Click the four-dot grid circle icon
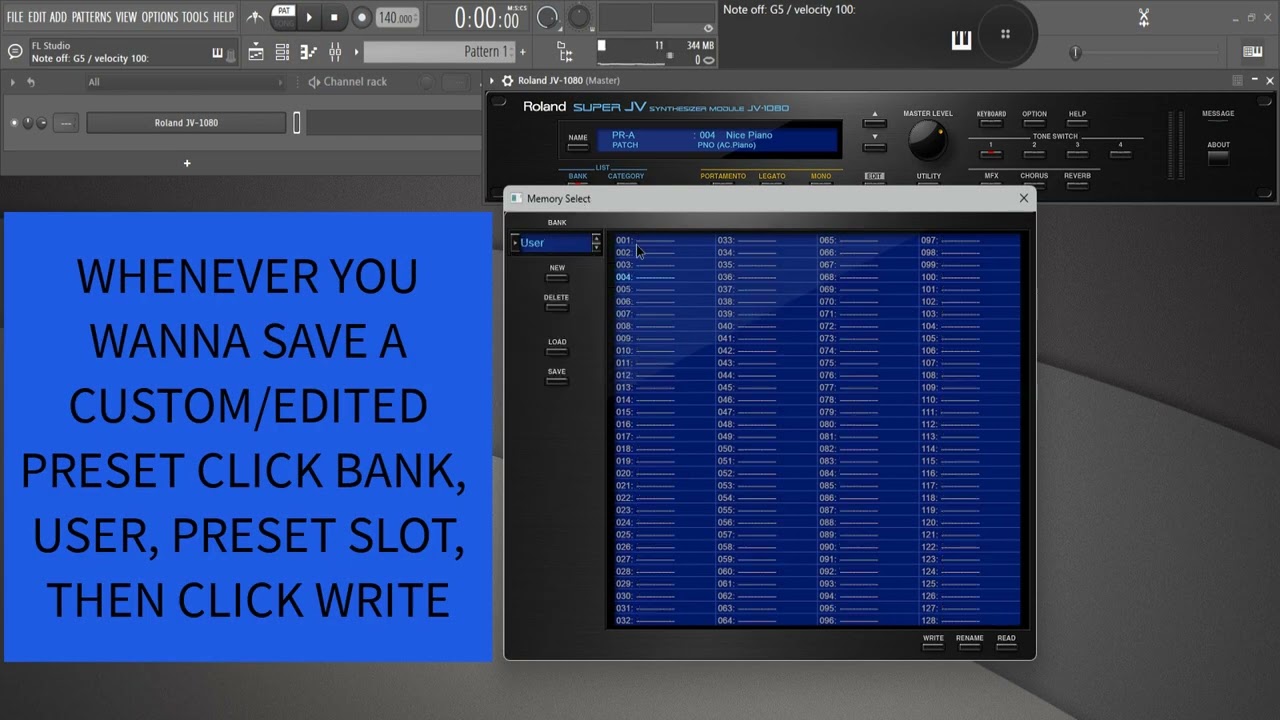The image size is (1280, 720). [x=1005, y=34]
